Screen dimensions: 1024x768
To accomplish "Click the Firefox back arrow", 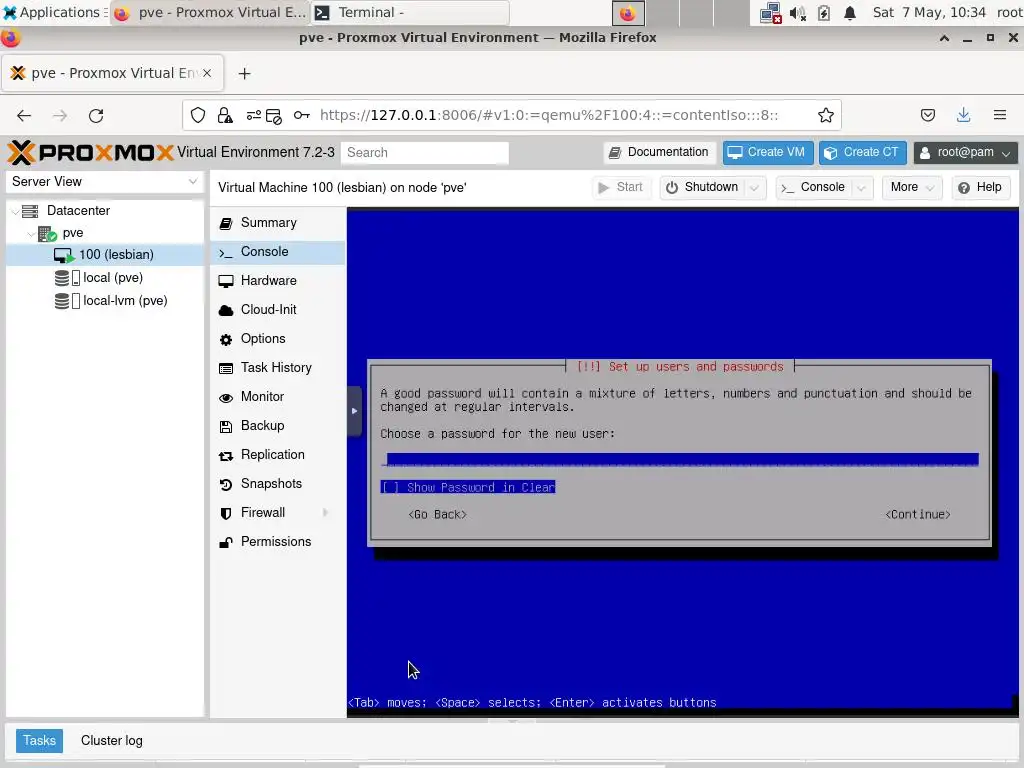I will 24,116.
